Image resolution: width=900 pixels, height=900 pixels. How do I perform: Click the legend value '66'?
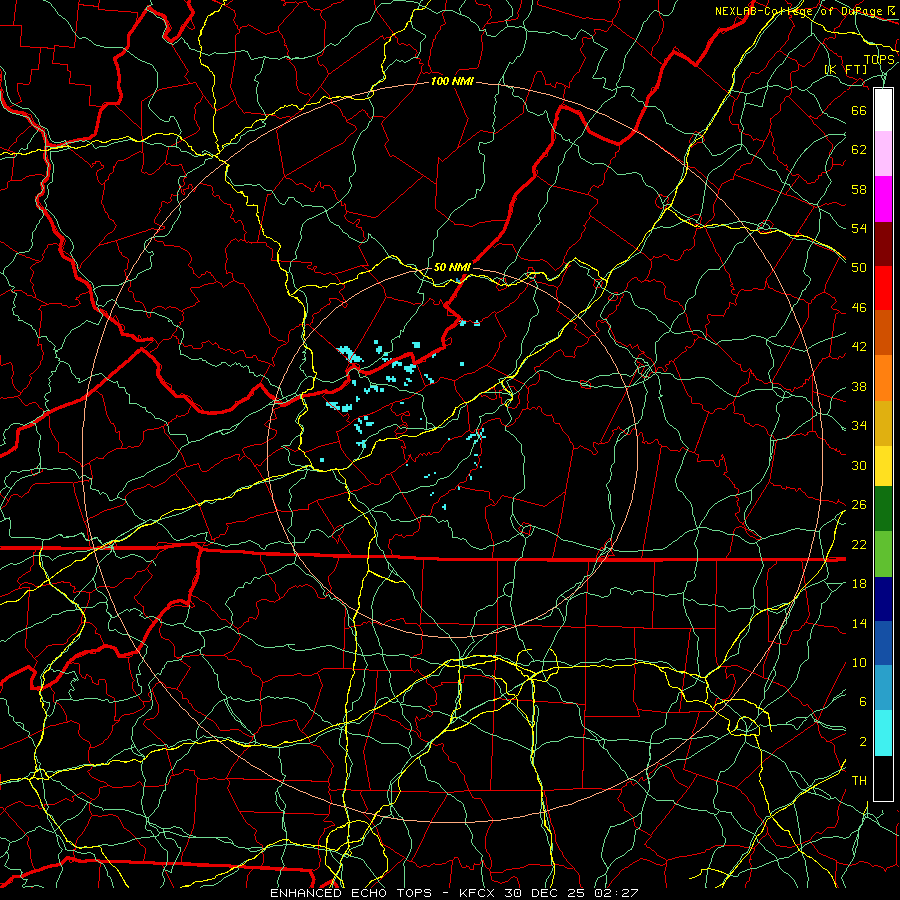[859, 111]
